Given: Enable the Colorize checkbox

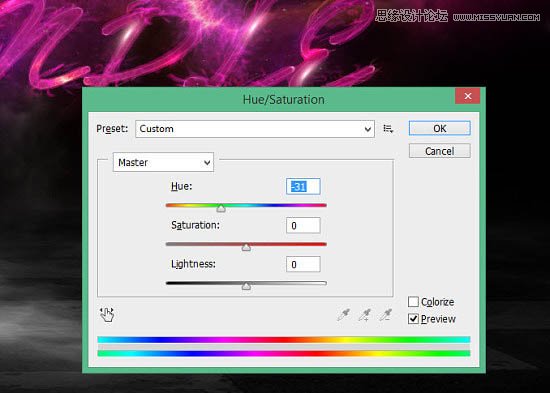Looking at the screenshot, I should (x=413, y=302).
